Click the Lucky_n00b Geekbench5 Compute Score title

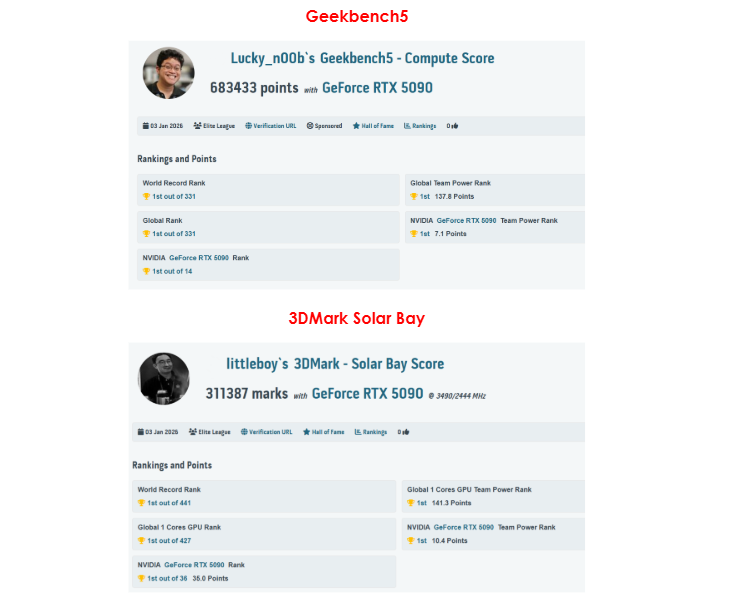(362, 58)
